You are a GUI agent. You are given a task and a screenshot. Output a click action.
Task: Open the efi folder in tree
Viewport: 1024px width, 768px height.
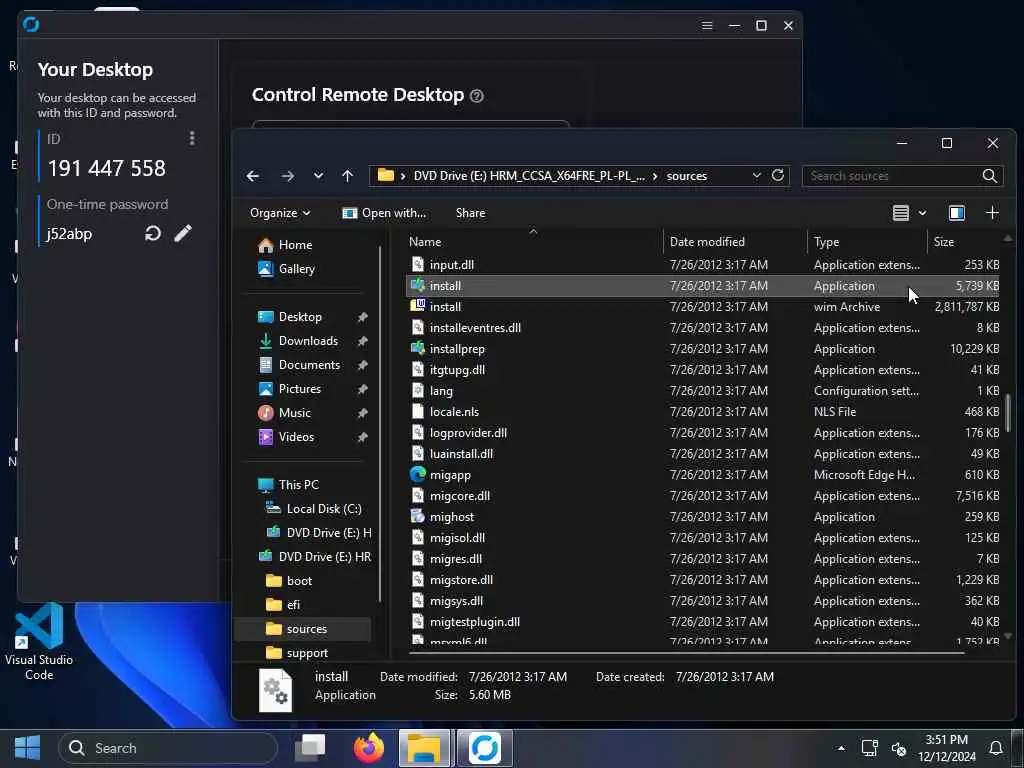(x=283, y=605)
